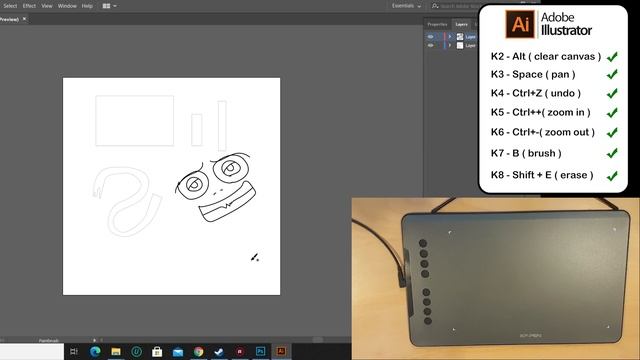
Task: Select the top layer thumbnail
Action: pos(460,36)
